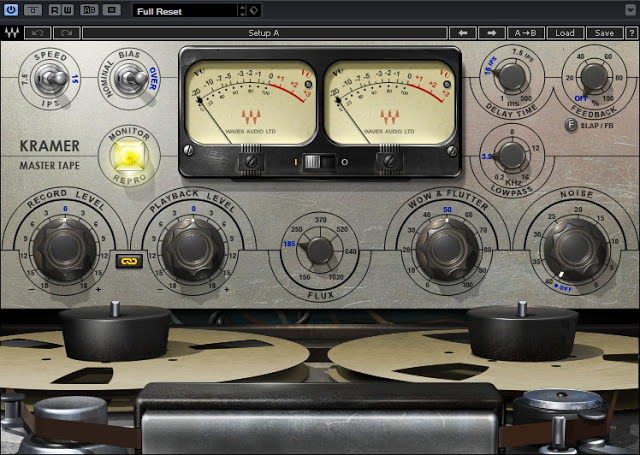Click the redo arrow icon

tap(64, 33)
